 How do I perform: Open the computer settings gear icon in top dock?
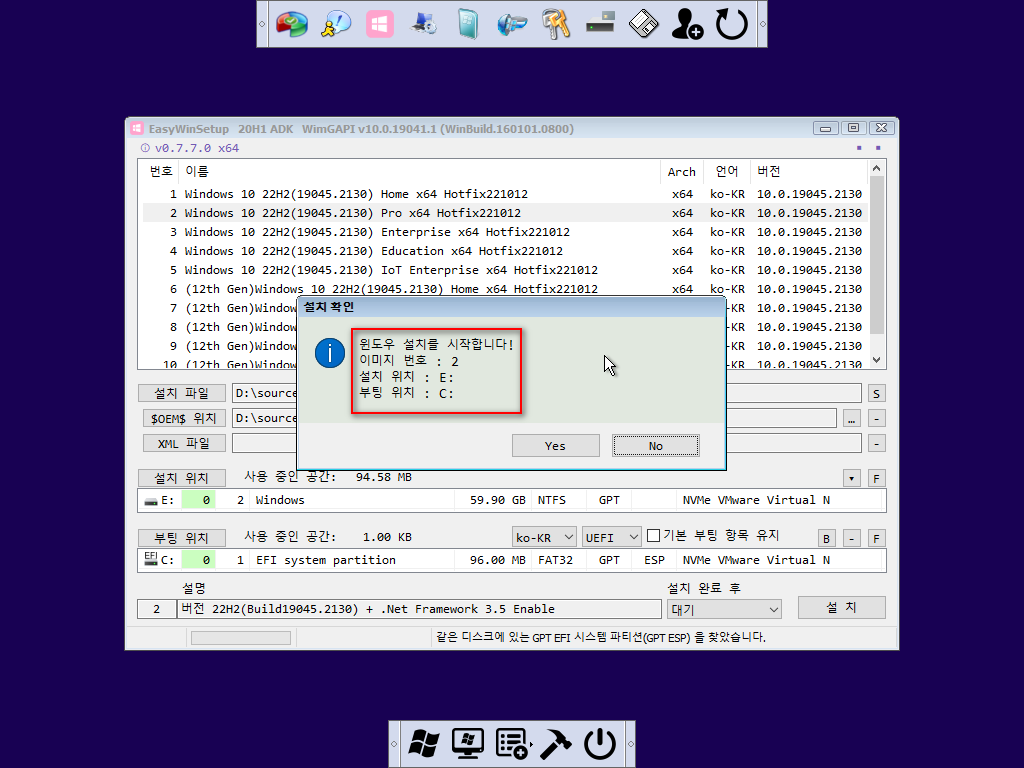[x=424, y=24]
